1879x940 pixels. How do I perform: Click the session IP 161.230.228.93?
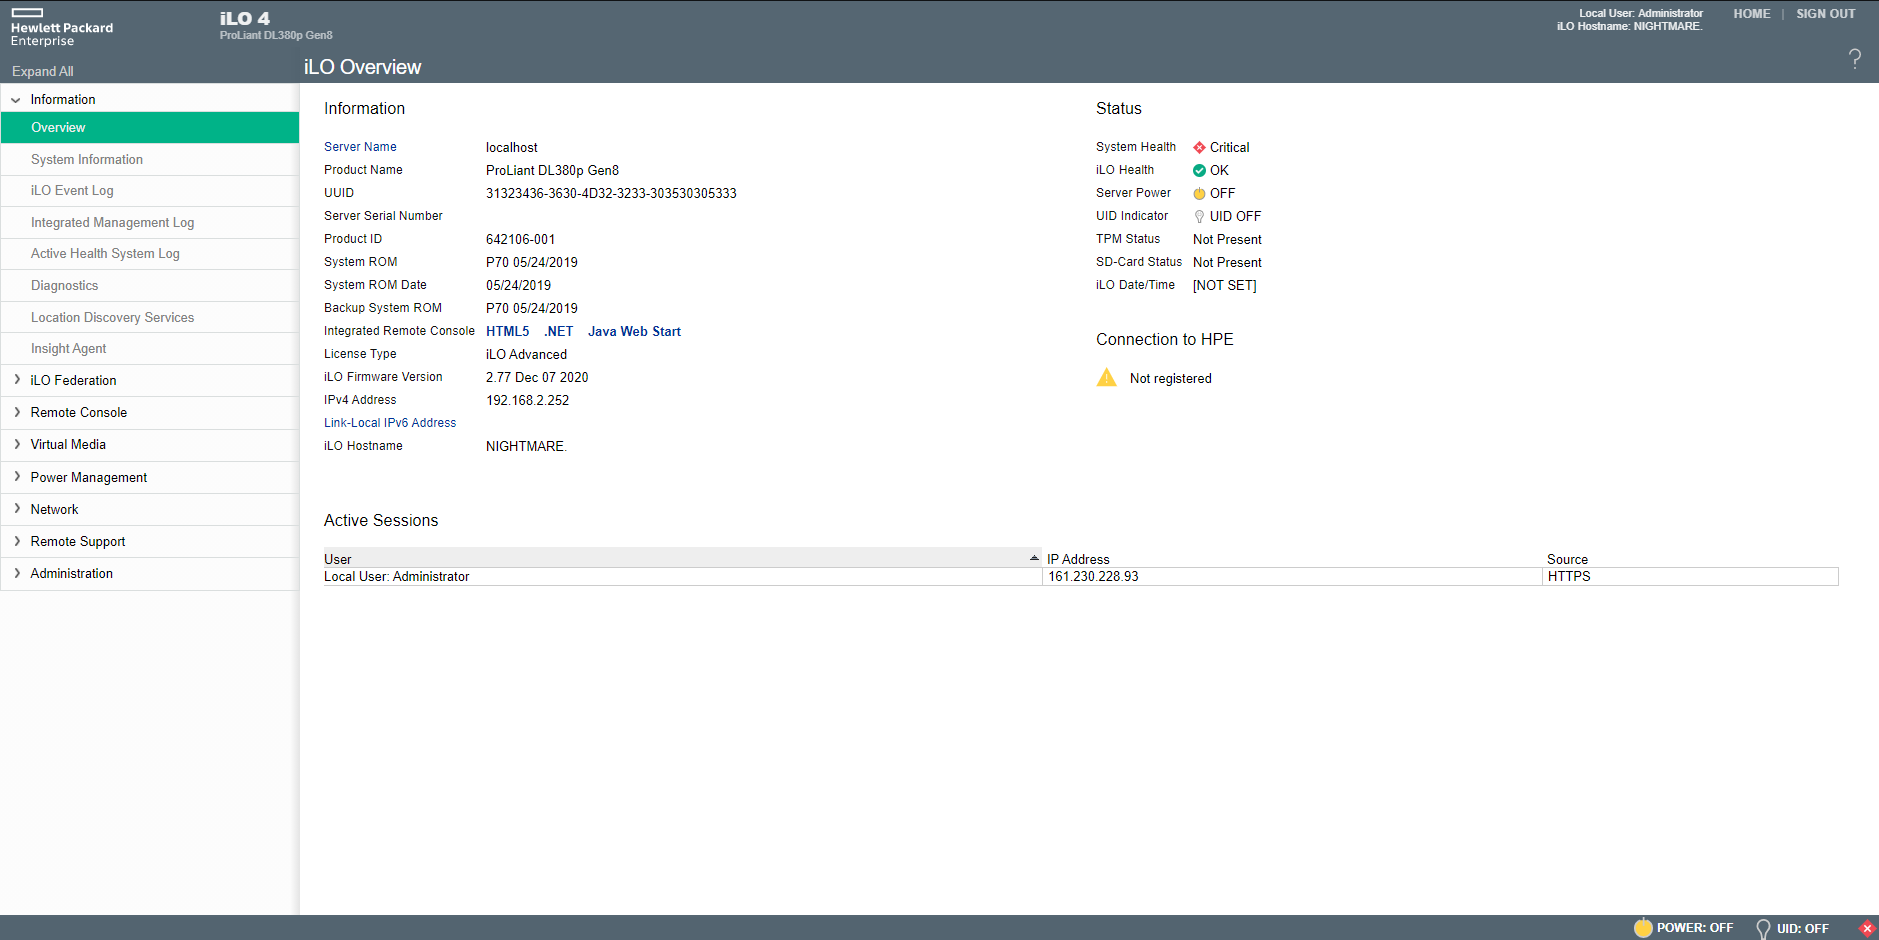pyautogui.click(x=1093, y=577)
